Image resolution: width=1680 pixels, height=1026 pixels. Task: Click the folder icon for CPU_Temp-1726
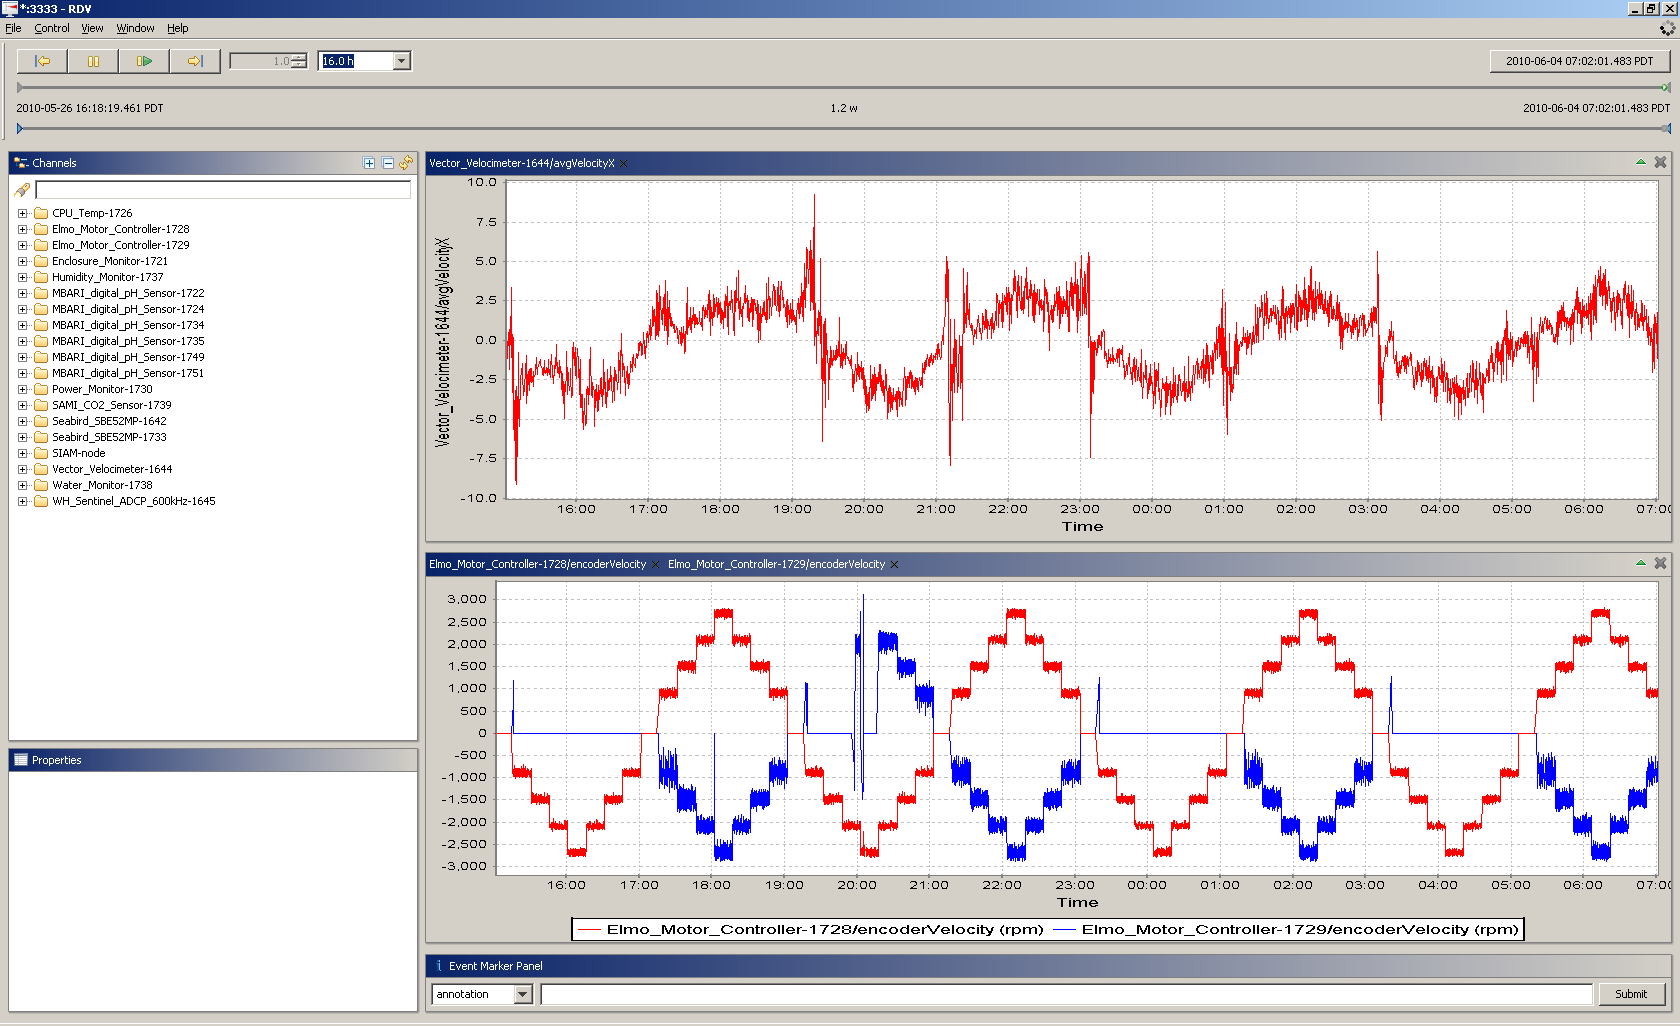[41, 213]
